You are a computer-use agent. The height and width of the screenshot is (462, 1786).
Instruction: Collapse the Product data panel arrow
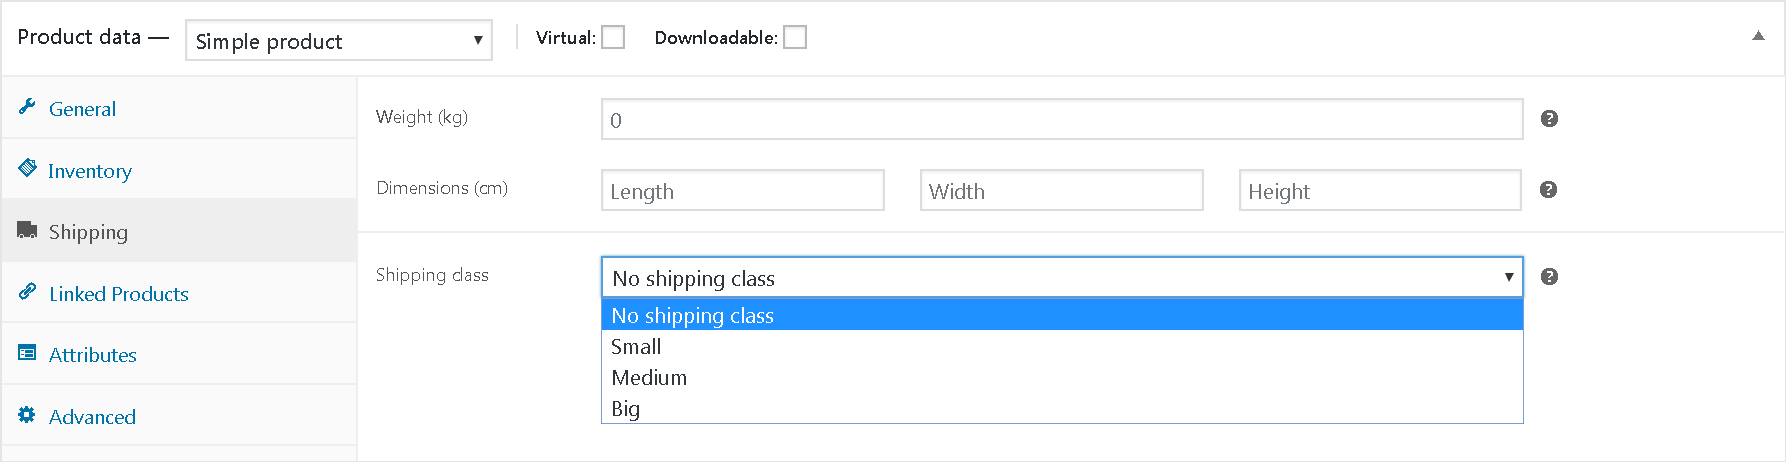click(1758, 36)
